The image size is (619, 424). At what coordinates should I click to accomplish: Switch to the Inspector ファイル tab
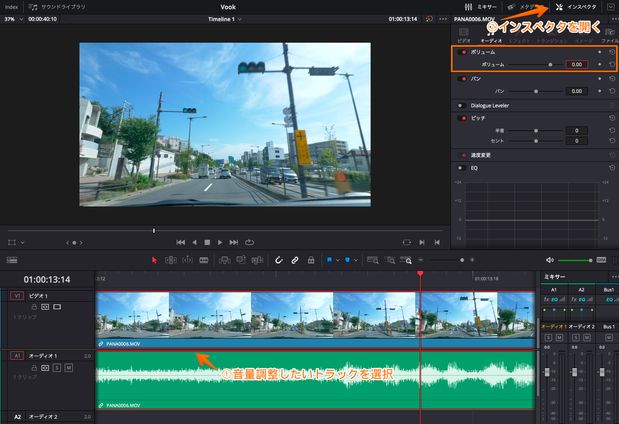tap(609, 35)
